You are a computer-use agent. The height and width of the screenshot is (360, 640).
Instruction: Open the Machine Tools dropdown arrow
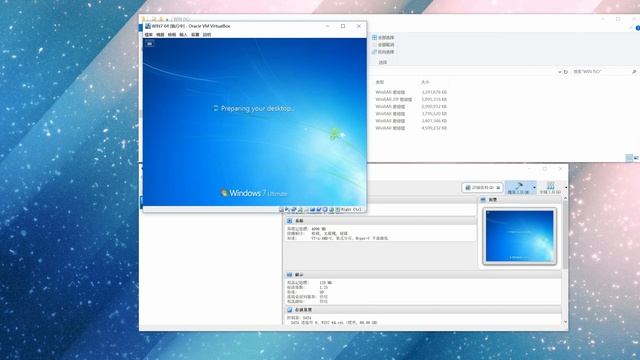pyautogui.click(x=534, y=188)
